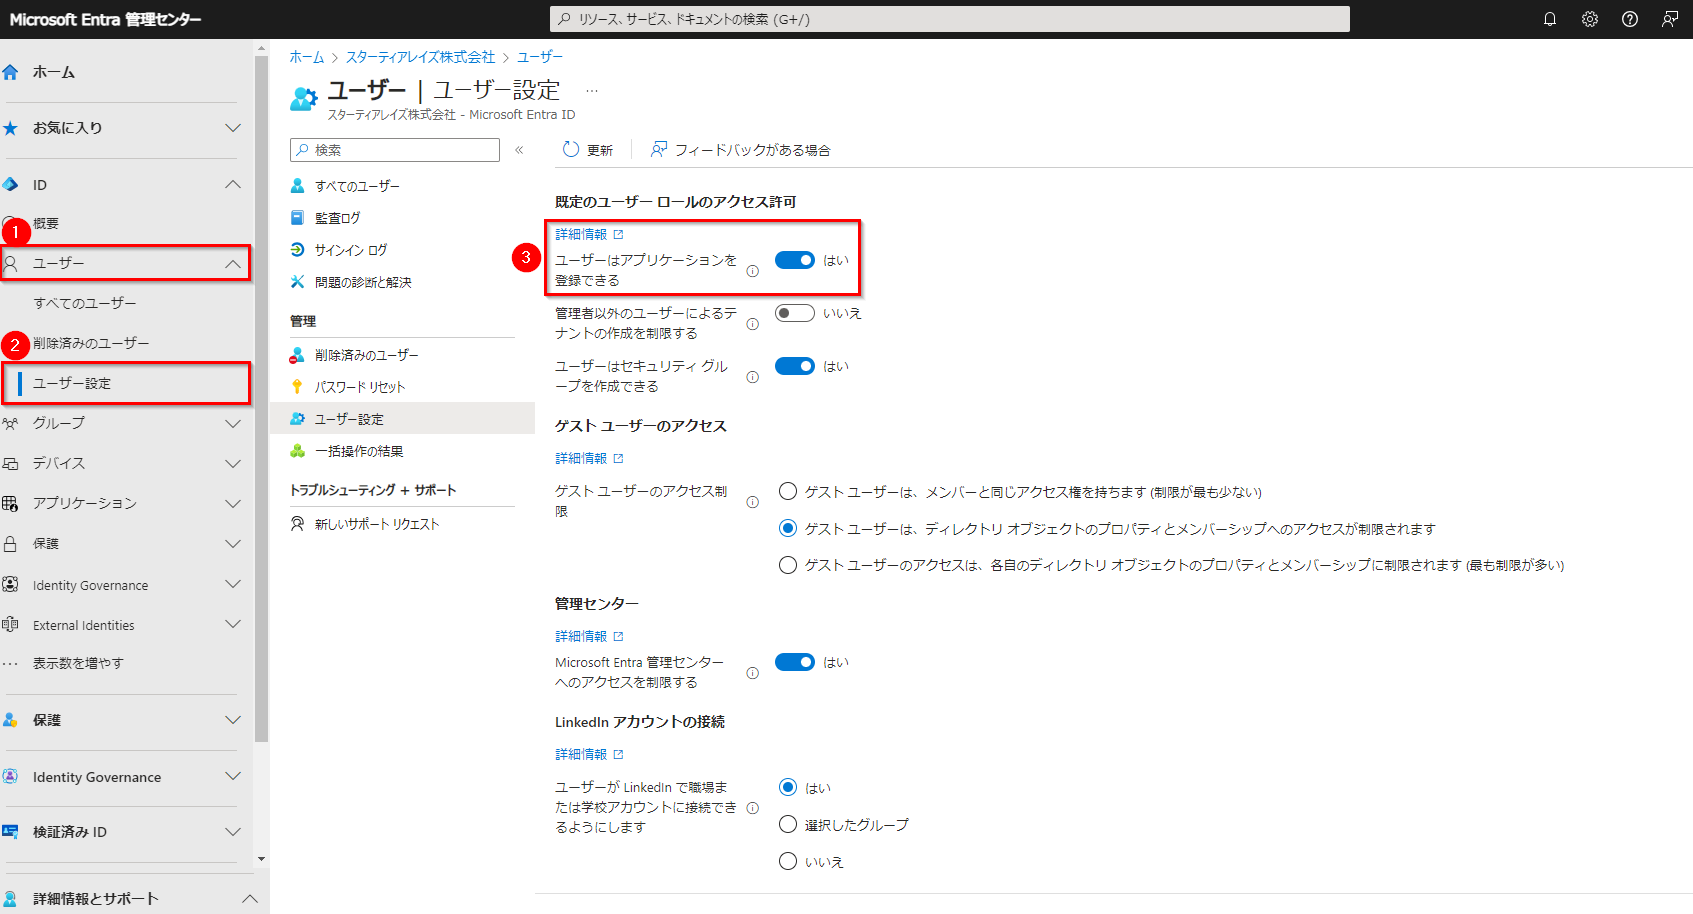Screen dimensions: 1693x914
Task: Click the favorites star icon
Action: (x=11, y=128)
